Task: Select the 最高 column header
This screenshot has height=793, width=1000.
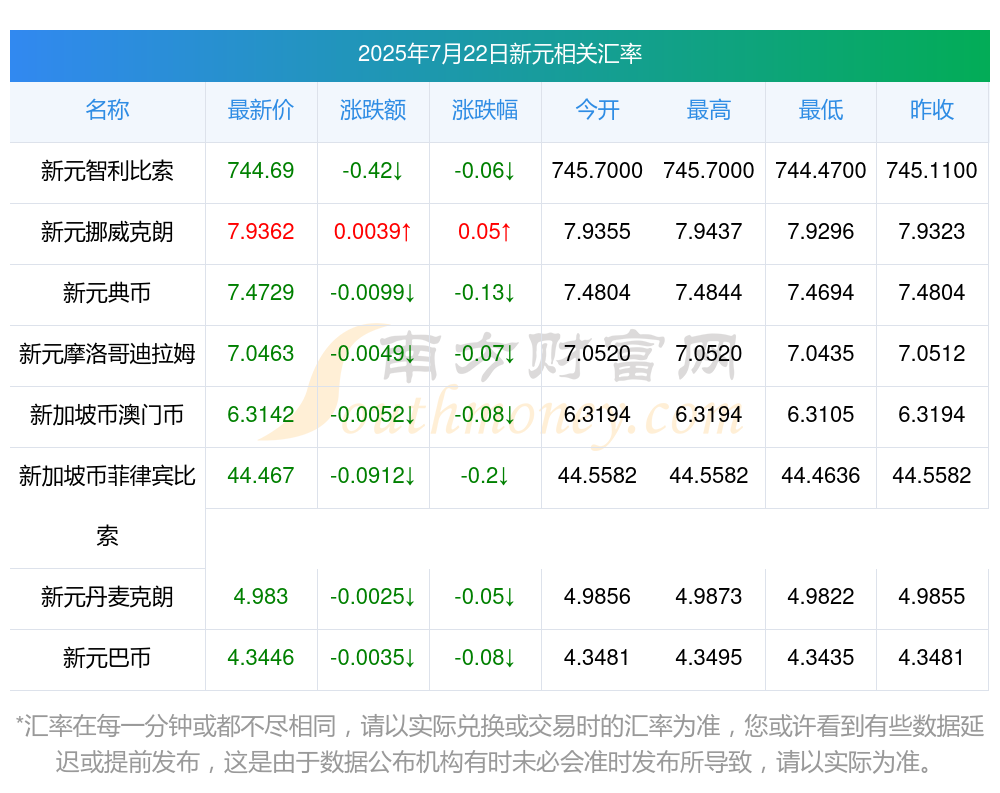Action: click(709, 110)
